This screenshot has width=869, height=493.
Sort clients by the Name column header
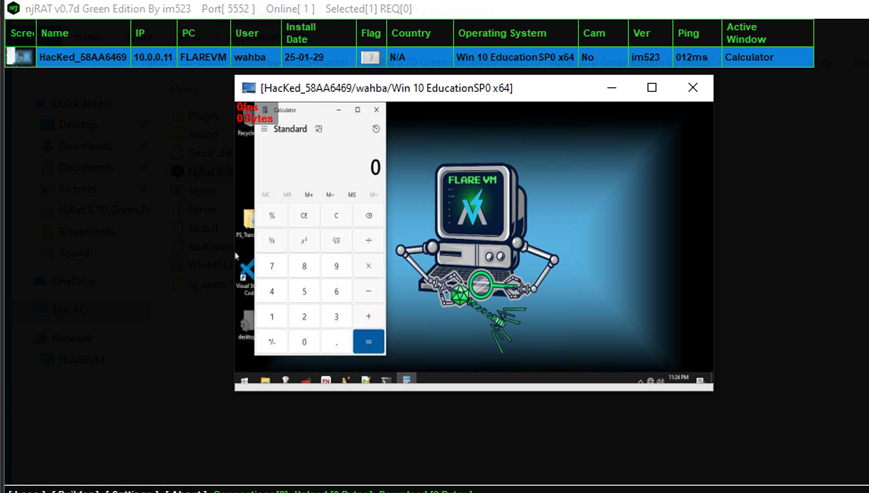[x=83, y=33]
